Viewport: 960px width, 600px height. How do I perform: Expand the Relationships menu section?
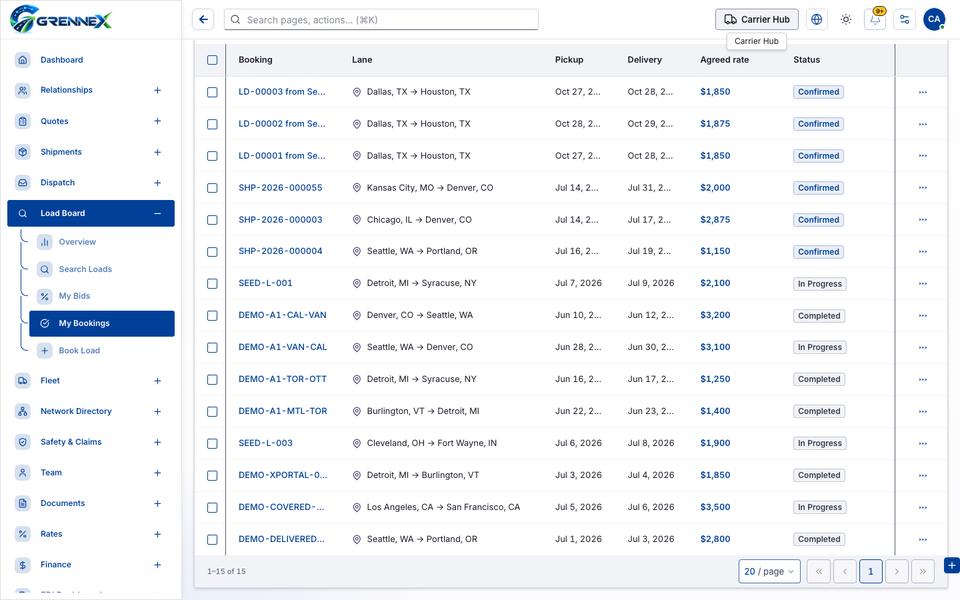pos(157,90)
